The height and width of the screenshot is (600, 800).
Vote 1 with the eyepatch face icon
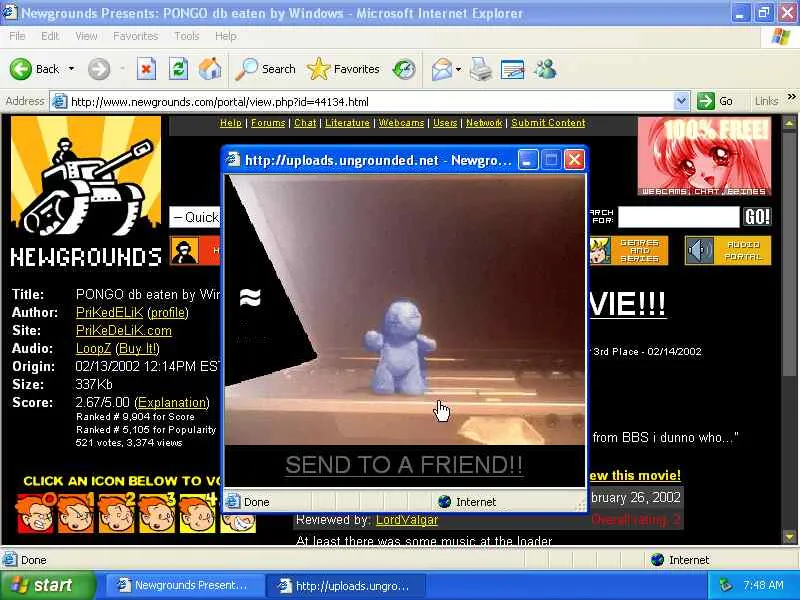tap(76, 512)
